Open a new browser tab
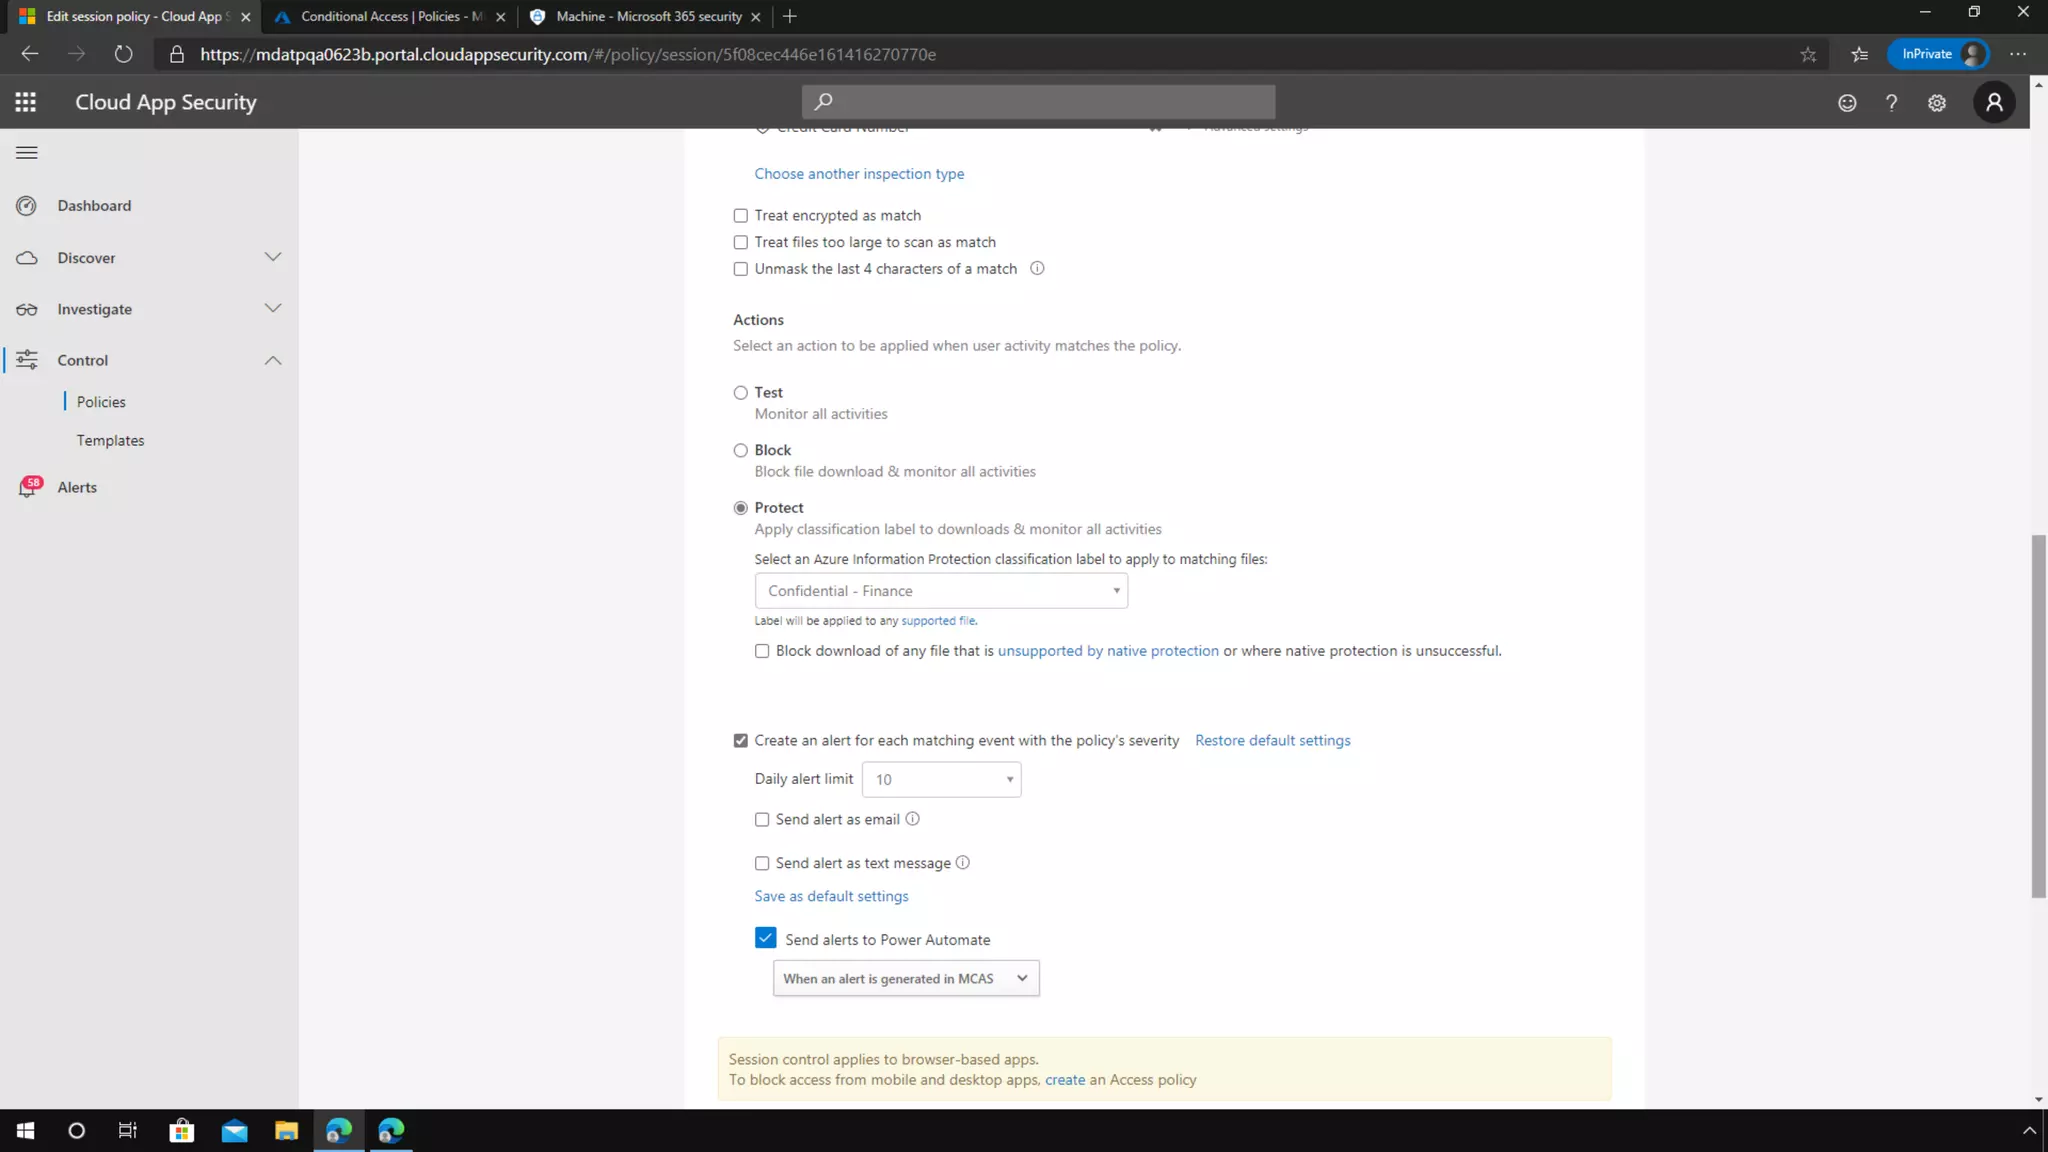Image resolution: width=2048 pixels, height=1152 pixels. [790, 16]
